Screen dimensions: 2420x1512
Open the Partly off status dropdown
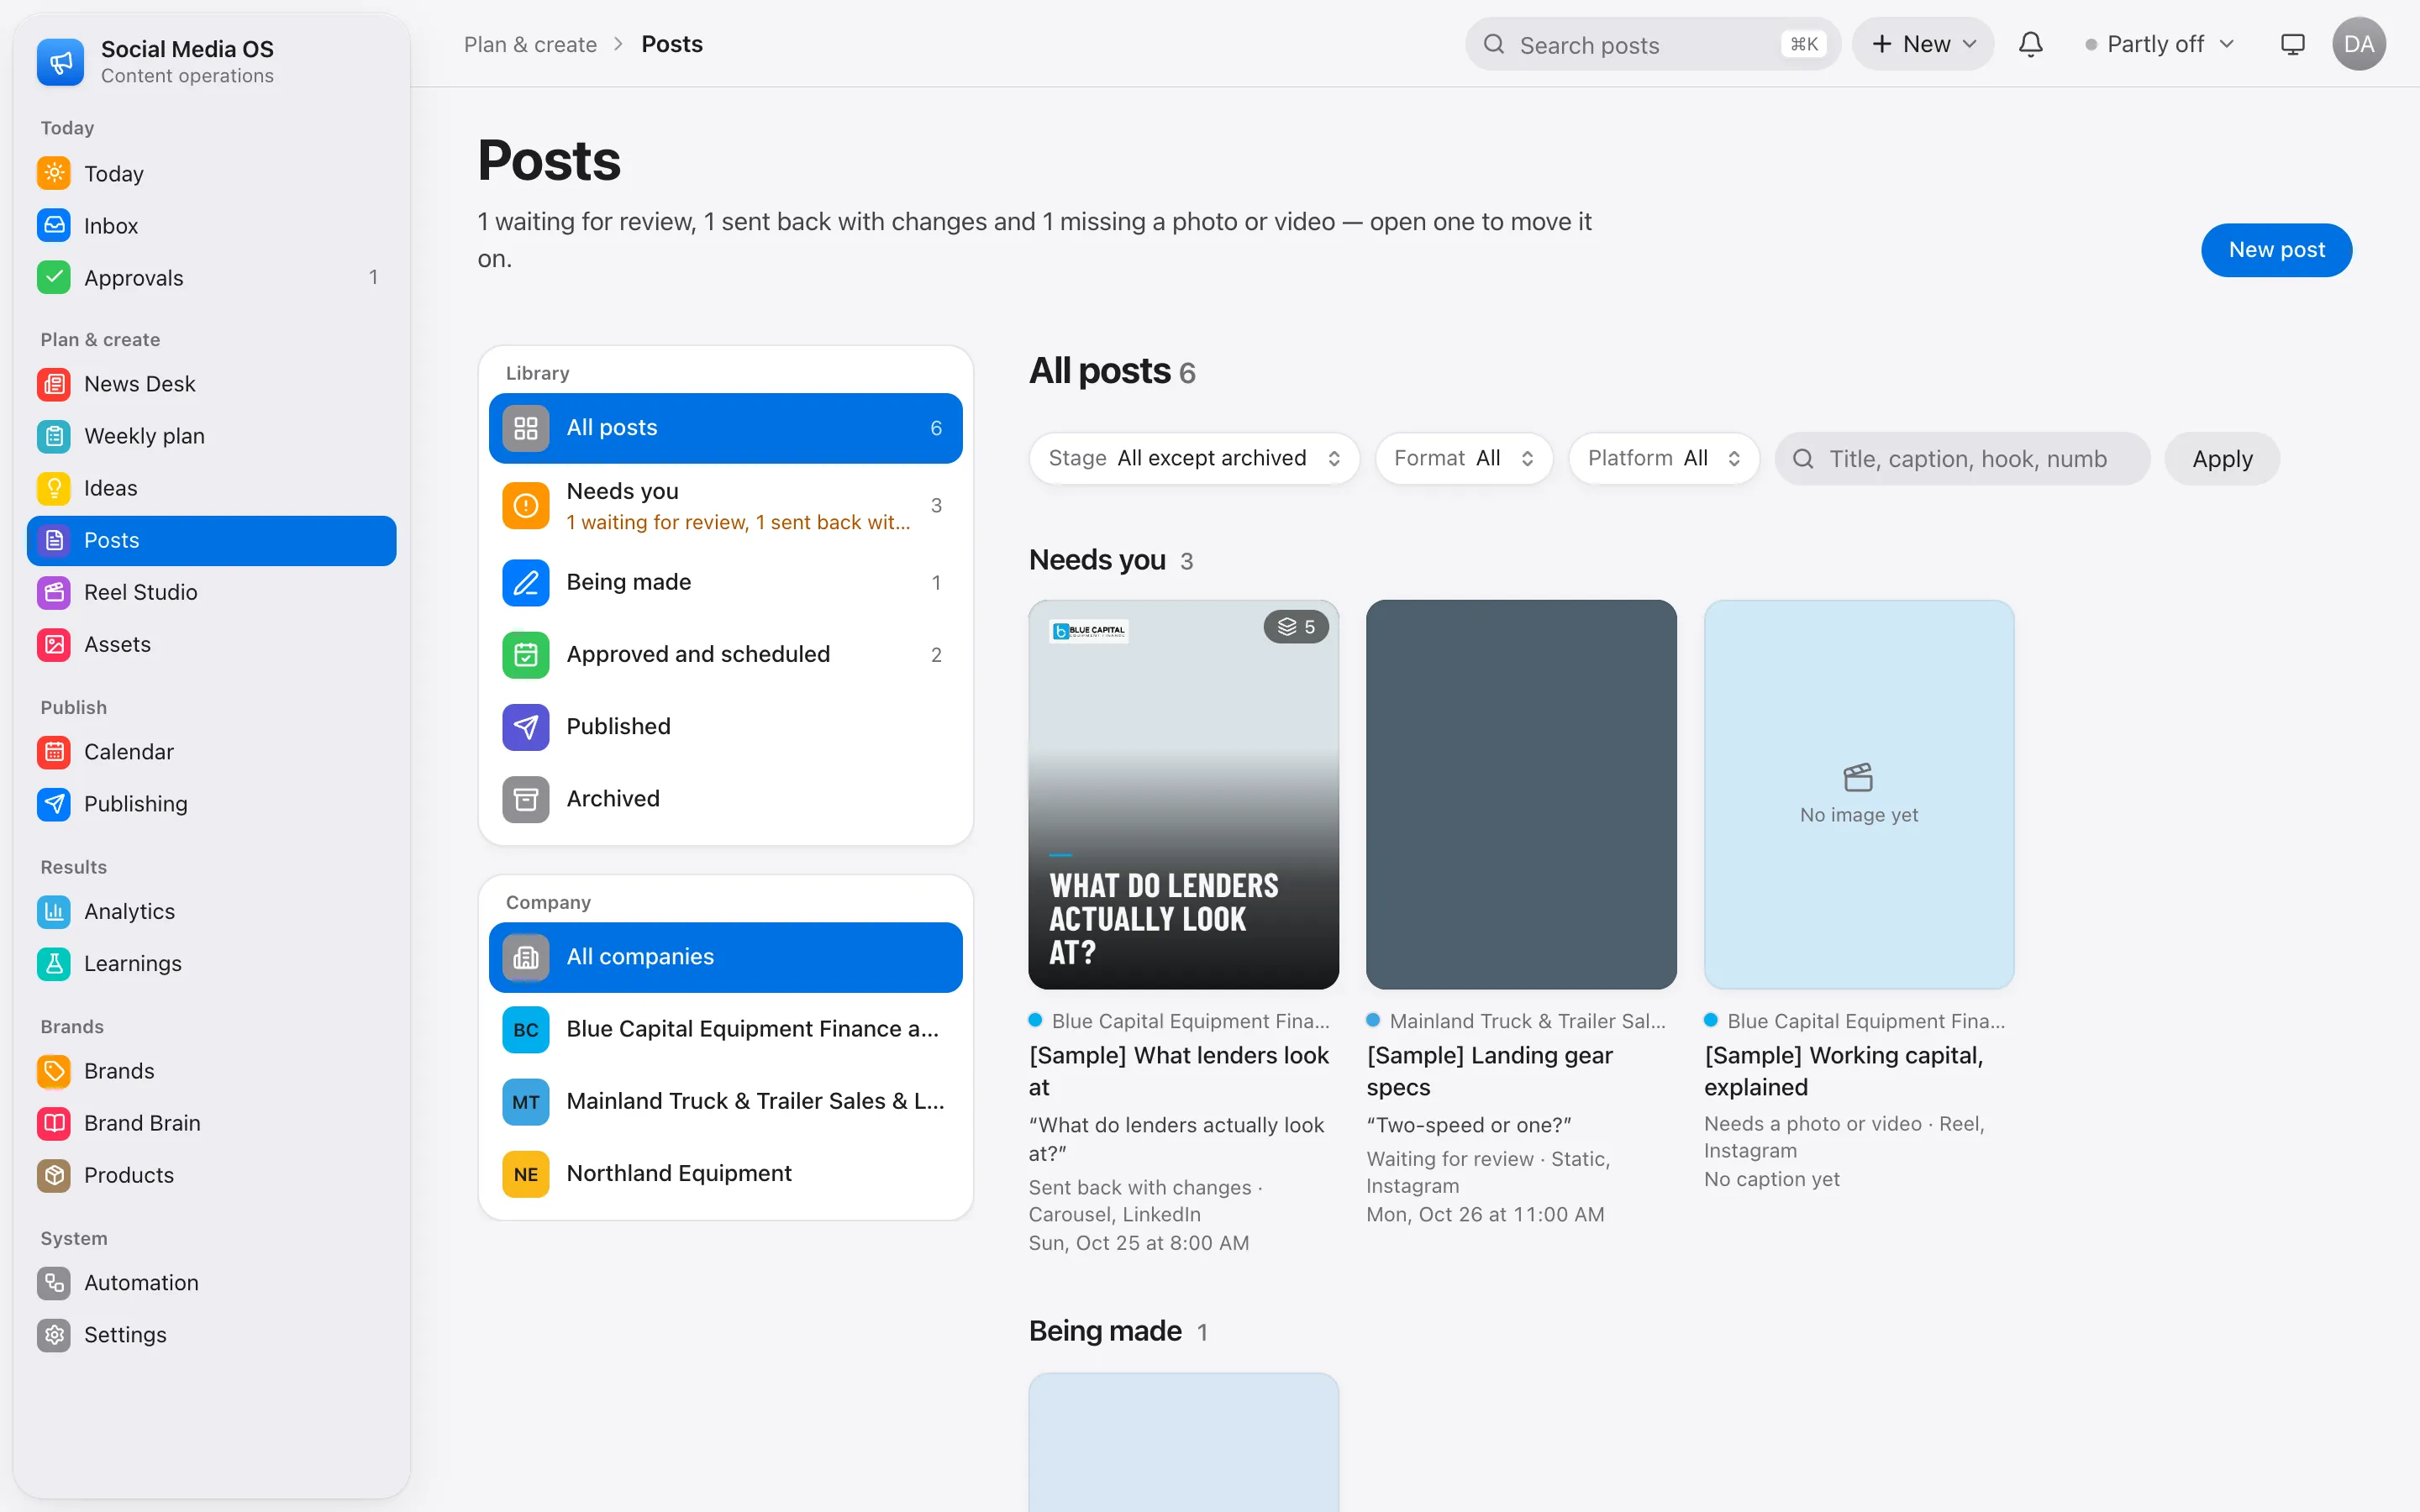[x=2160, y=44]
